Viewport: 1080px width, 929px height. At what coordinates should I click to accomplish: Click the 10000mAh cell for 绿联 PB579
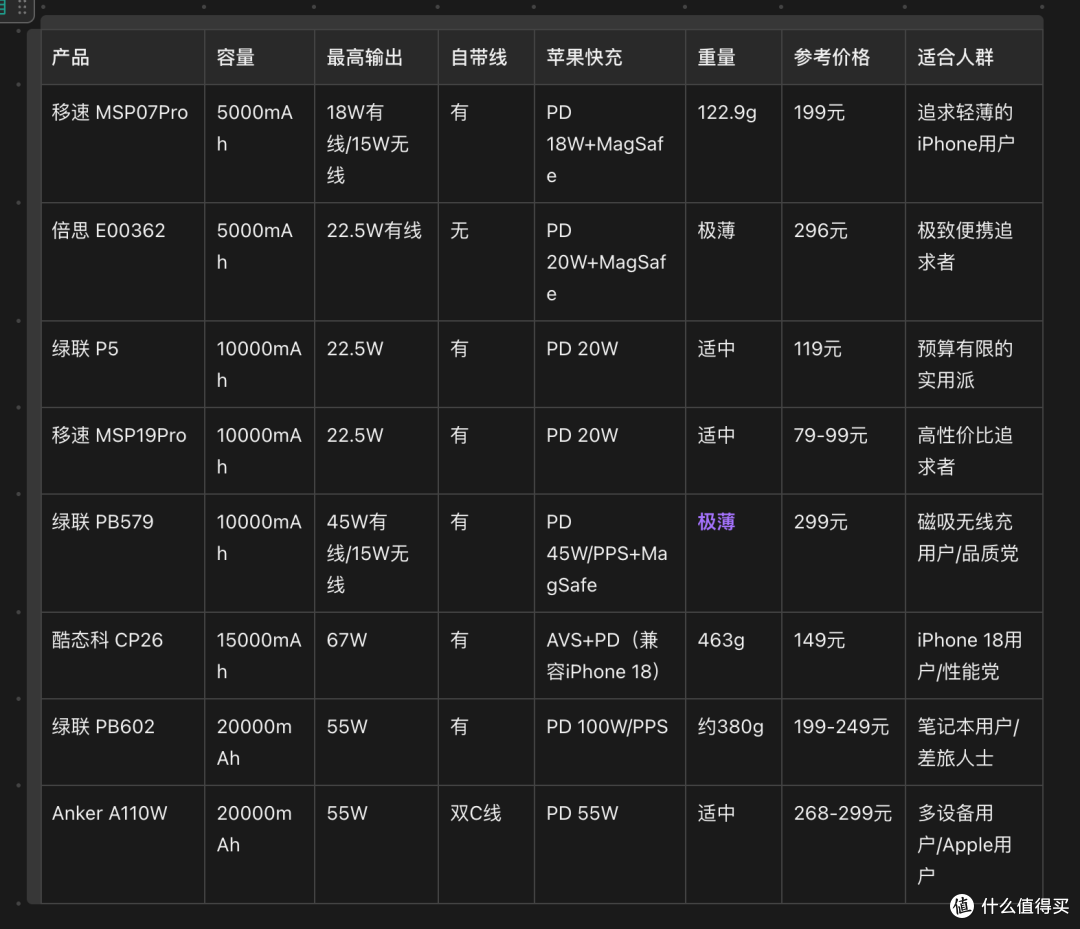coord(260,554)
